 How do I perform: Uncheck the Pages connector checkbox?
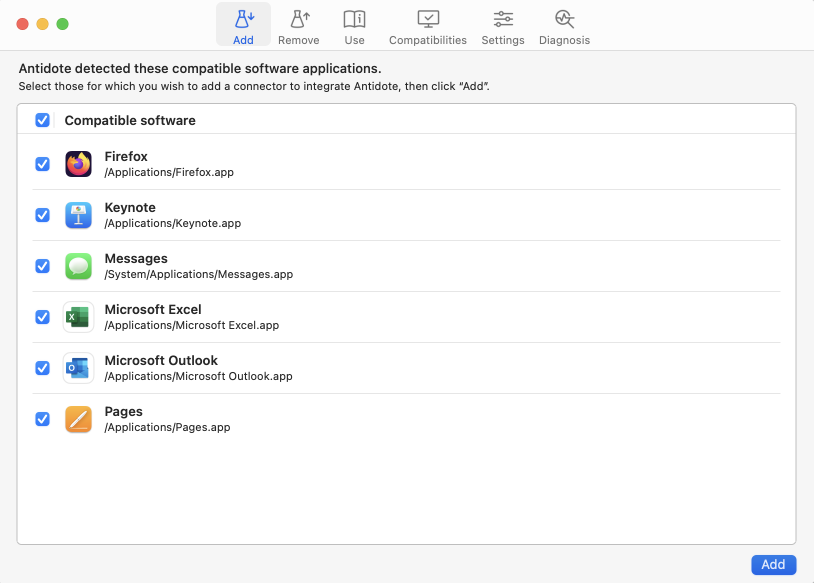[42, 418]
